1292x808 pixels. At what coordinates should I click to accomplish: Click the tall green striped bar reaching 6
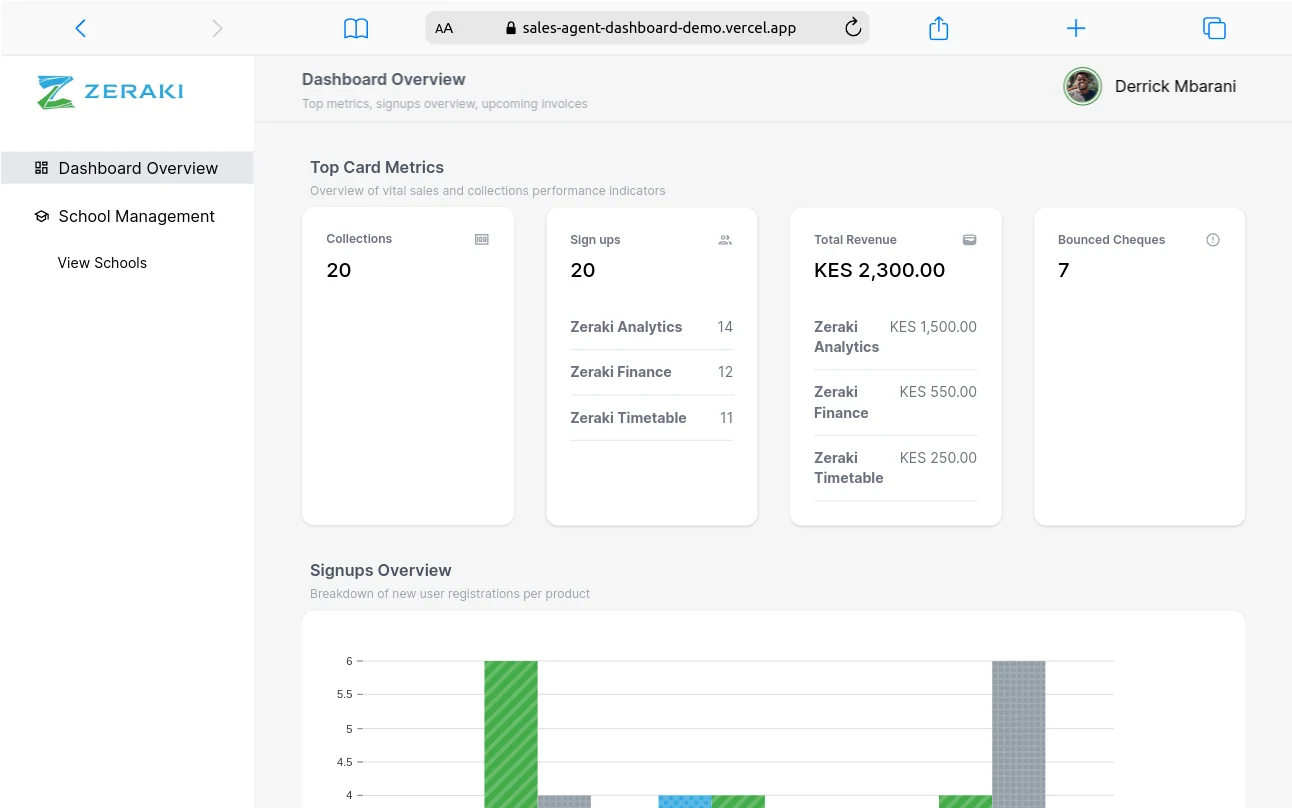click(511, 734)
